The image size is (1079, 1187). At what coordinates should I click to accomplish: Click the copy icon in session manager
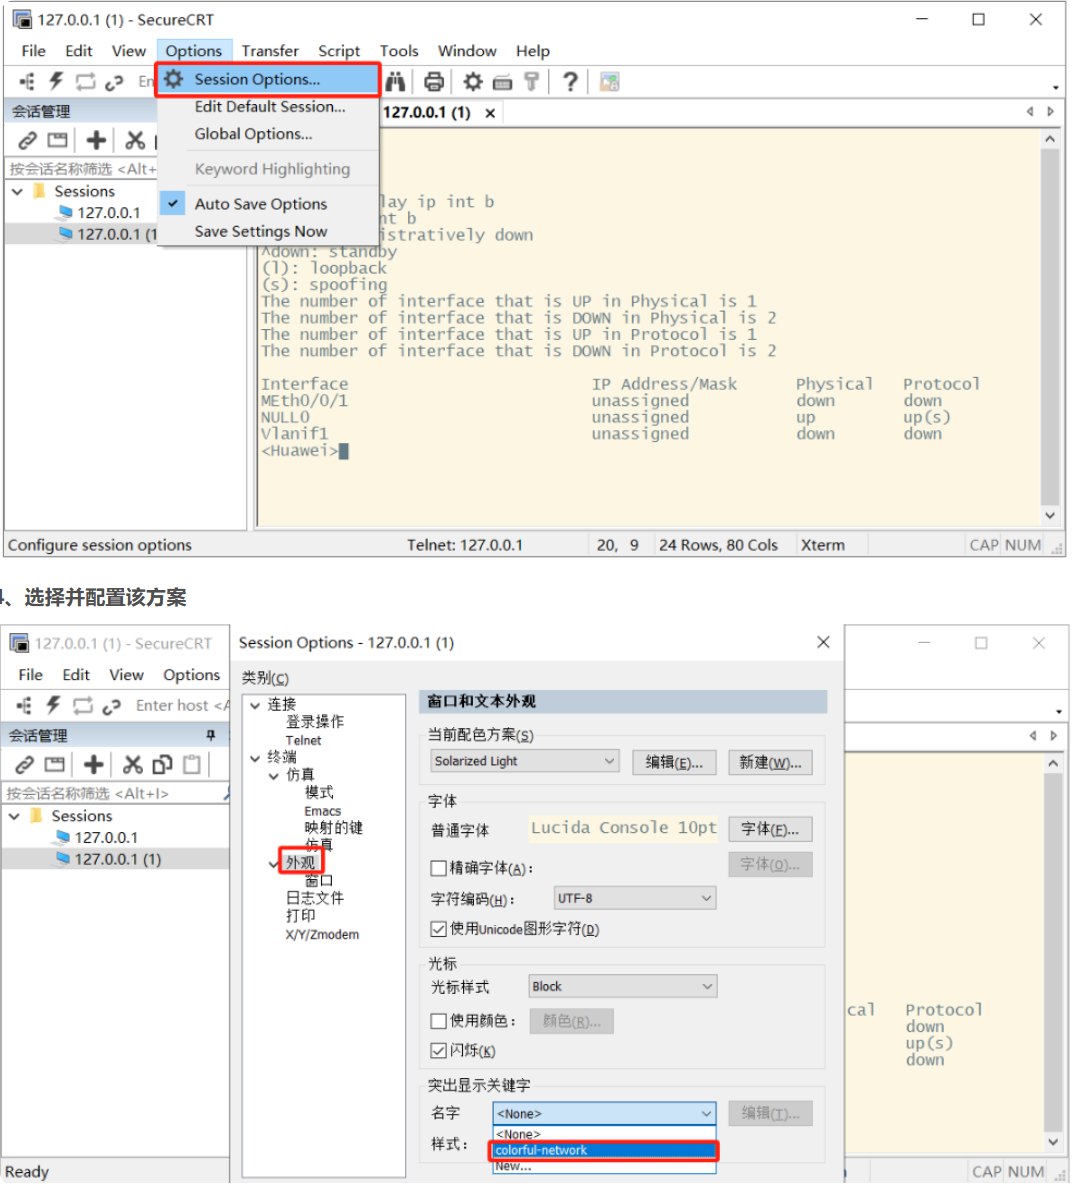(162, 765)
